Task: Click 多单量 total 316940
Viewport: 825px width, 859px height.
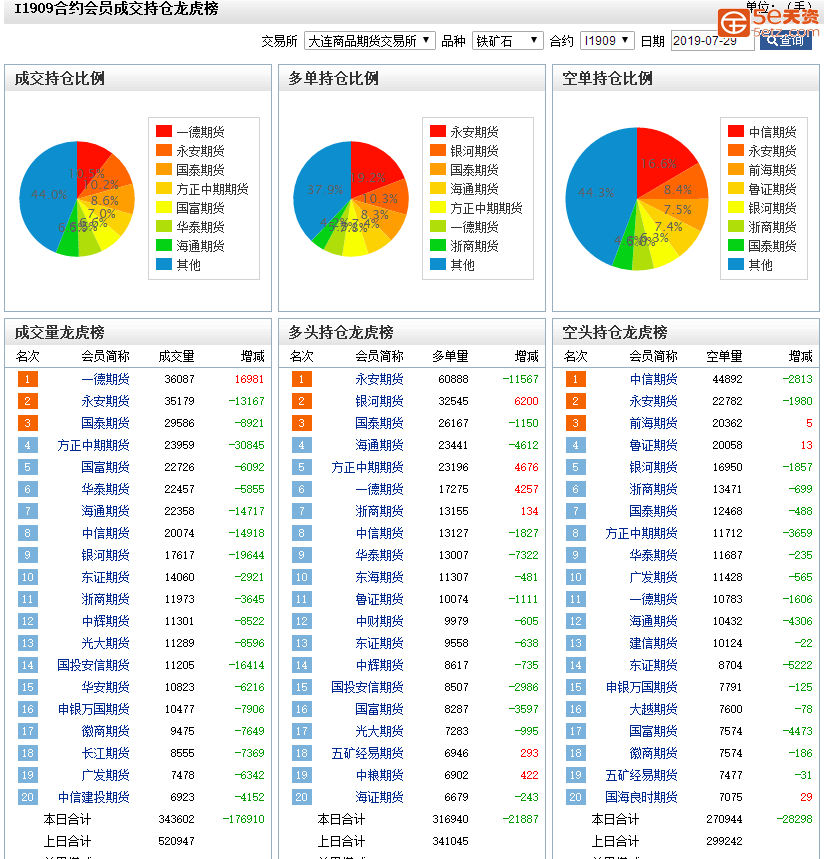Action: coord(450,819)
